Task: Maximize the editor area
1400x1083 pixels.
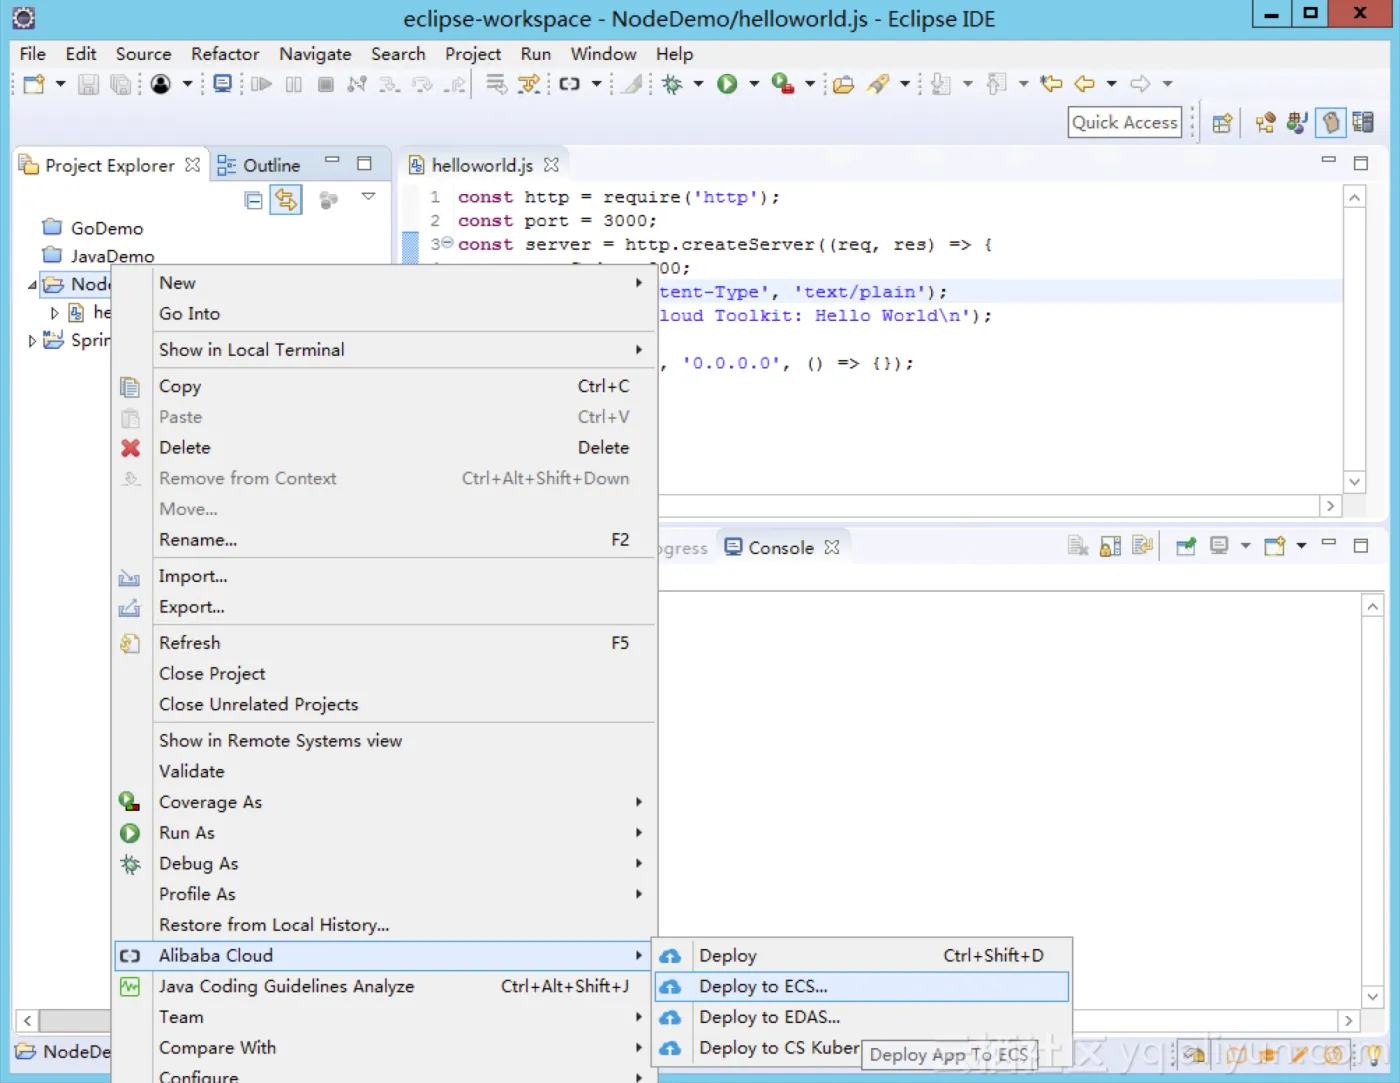Action: (x=1360, y=163)
